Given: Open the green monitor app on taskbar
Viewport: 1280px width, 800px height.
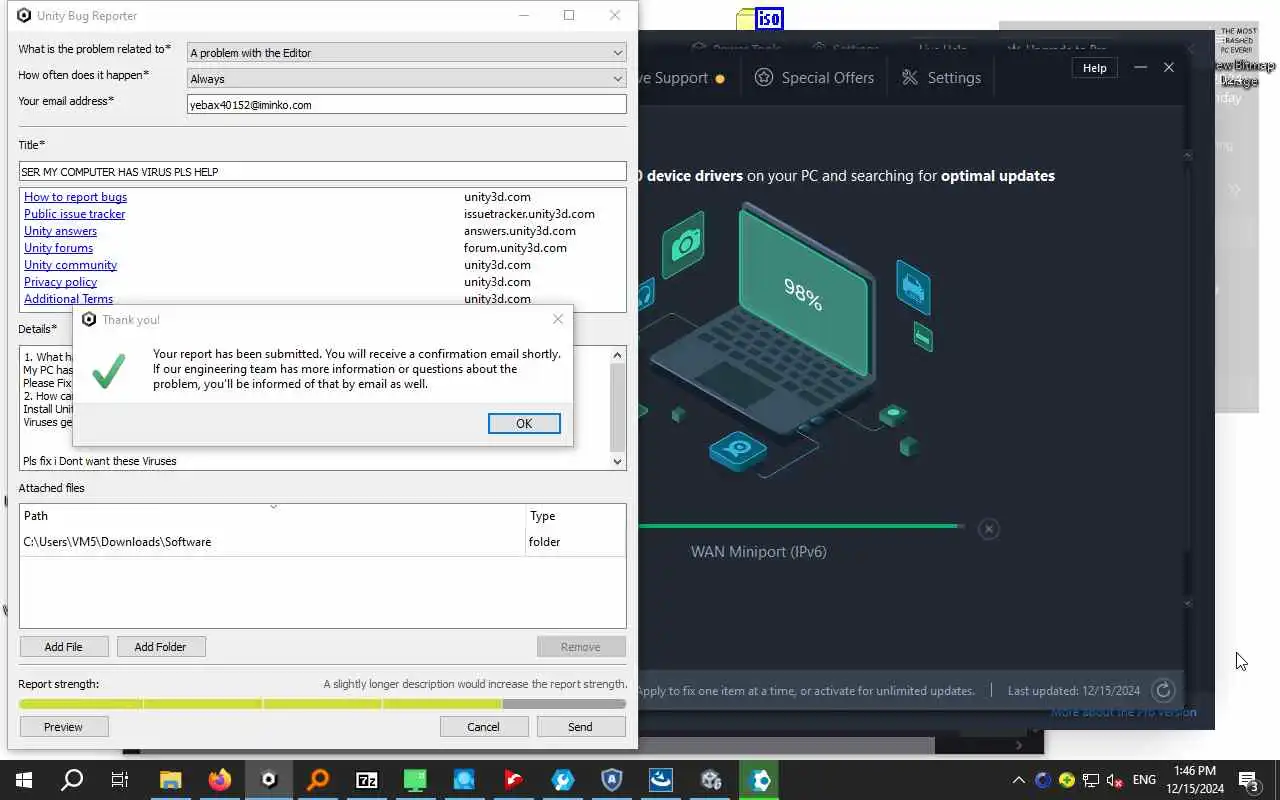Looking at the screenshot, I should 415,780.
